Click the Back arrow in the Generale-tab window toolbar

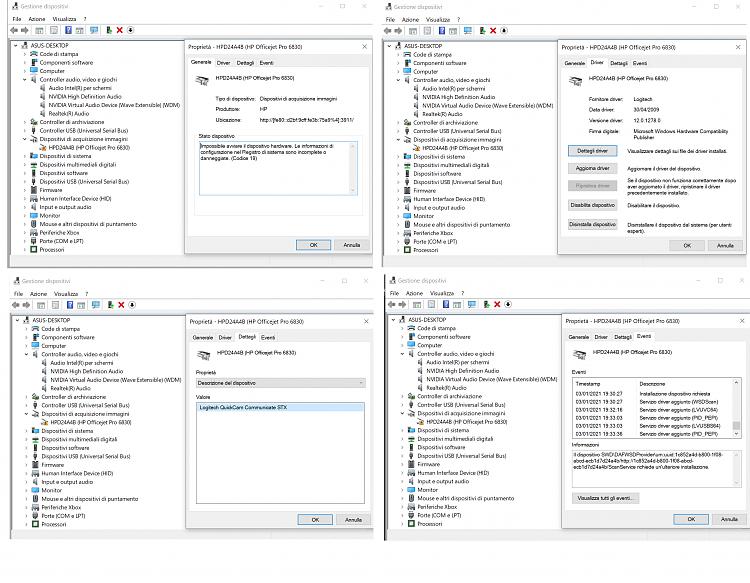point(14,30)
